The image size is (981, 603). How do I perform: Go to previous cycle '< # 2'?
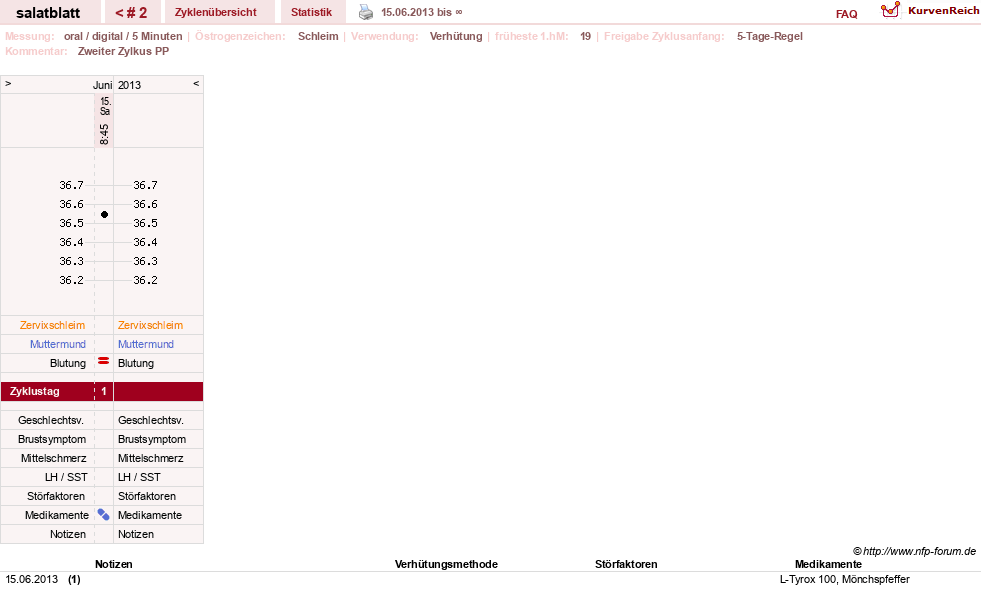coord(131,12)
